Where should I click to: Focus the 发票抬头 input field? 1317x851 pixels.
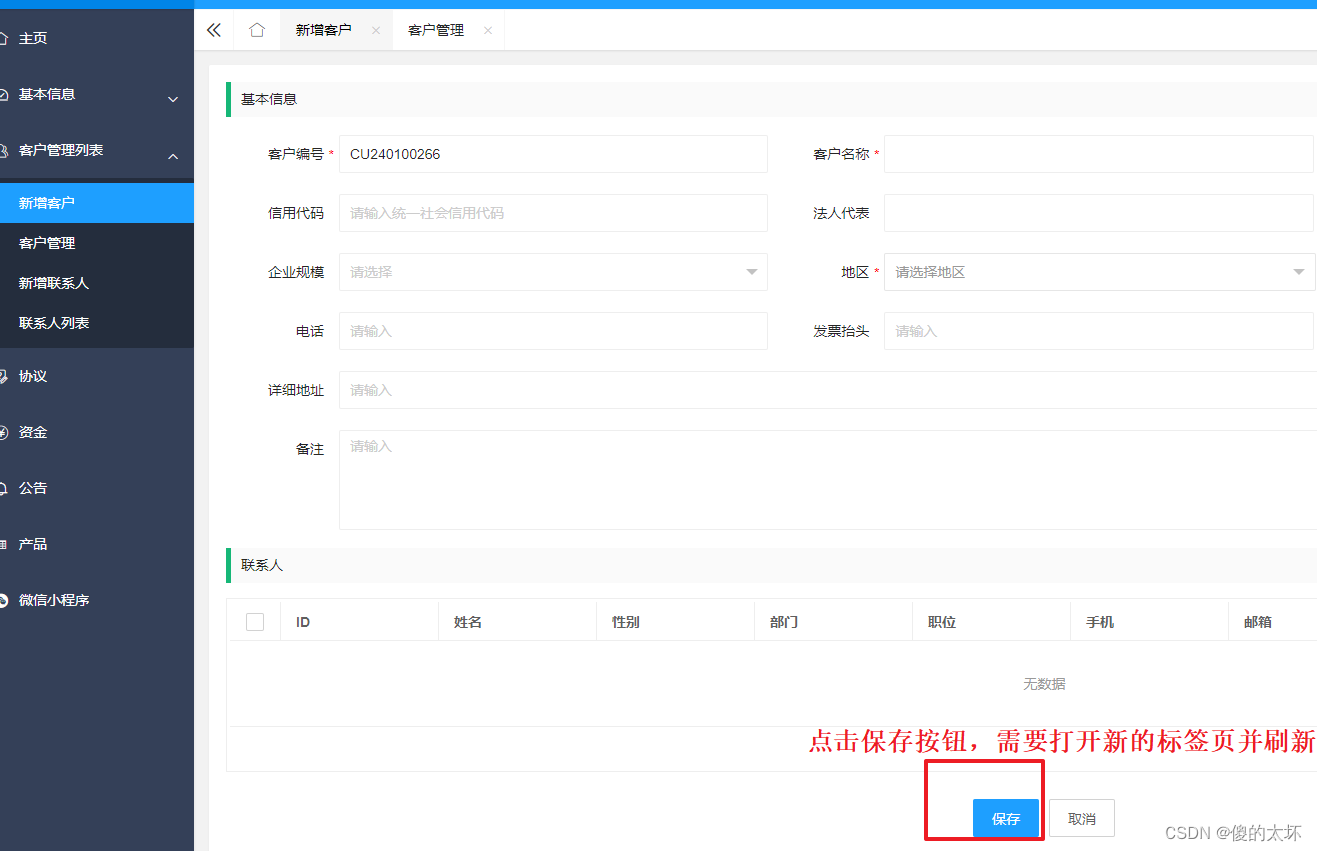(x=1099, y=331)
